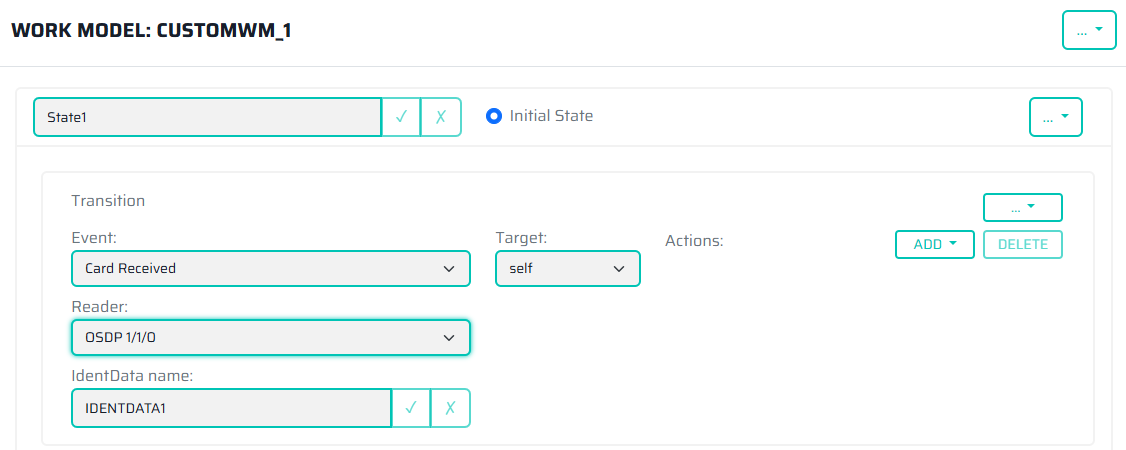Open the Transition options menu

tap(1022, 207)
